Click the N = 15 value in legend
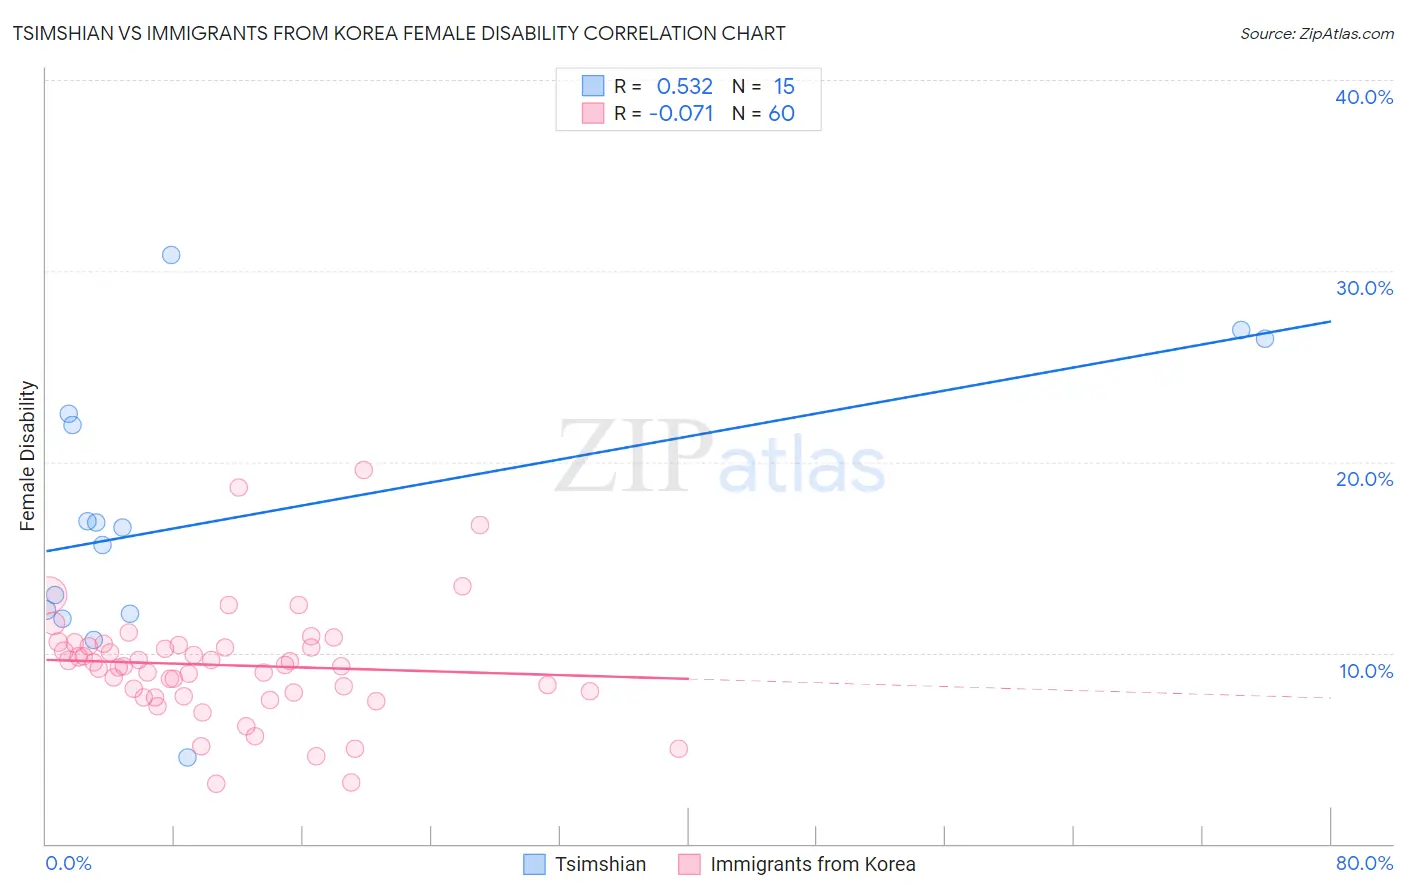Screen dimensions: 1406x892 coord(763,86)
